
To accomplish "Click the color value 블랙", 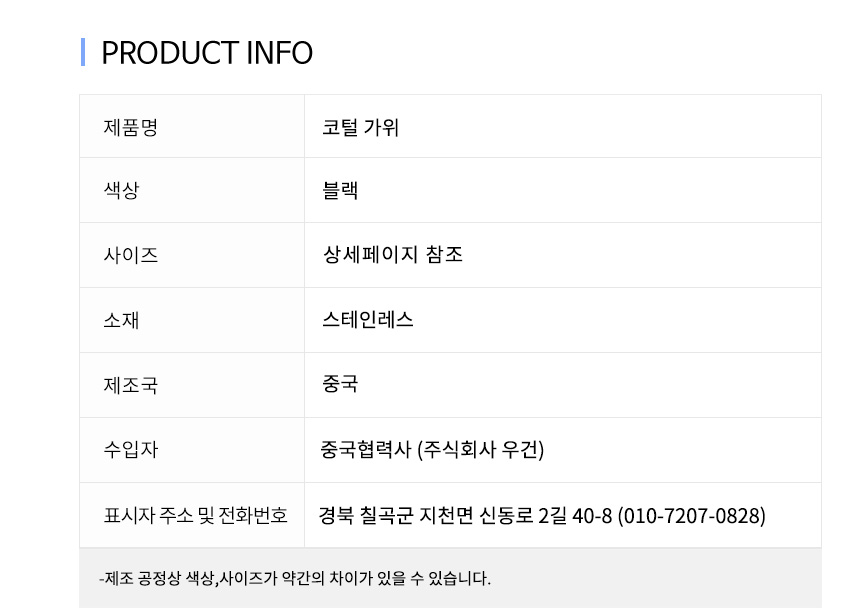I will 340,190.
